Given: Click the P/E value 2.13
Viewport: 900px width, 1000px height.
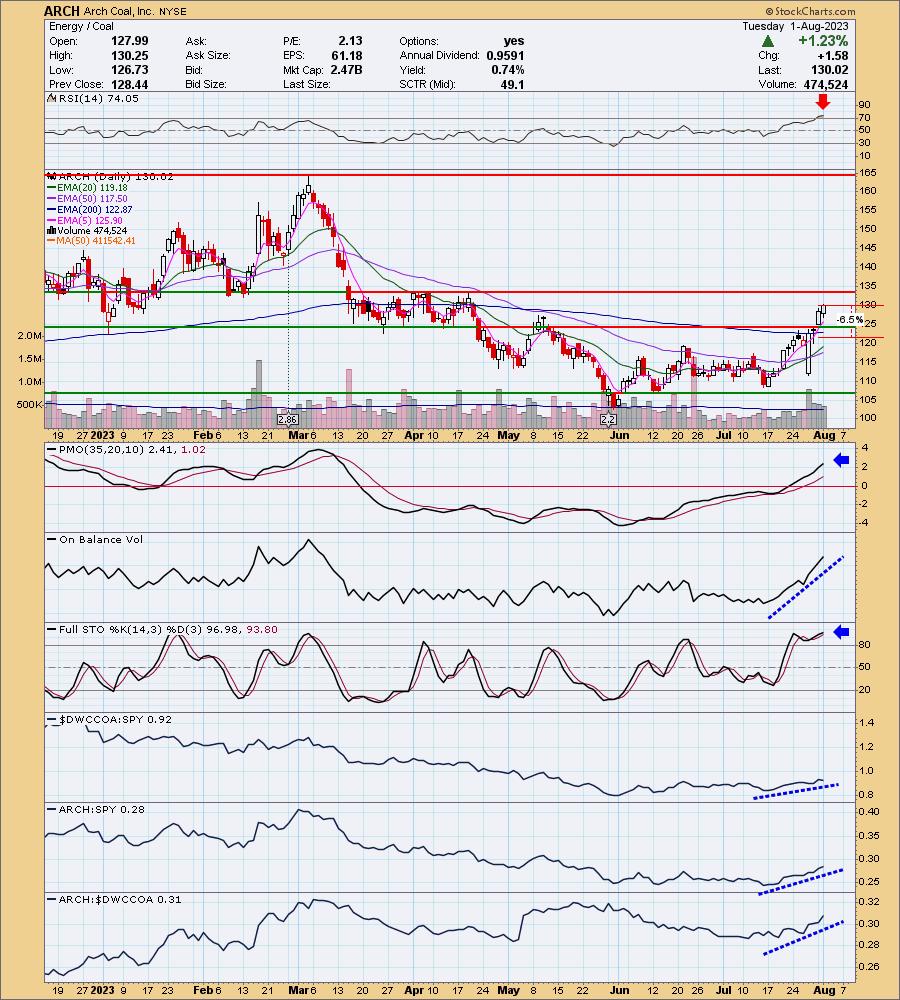Looking at the screenshot, I should (350, 41).
